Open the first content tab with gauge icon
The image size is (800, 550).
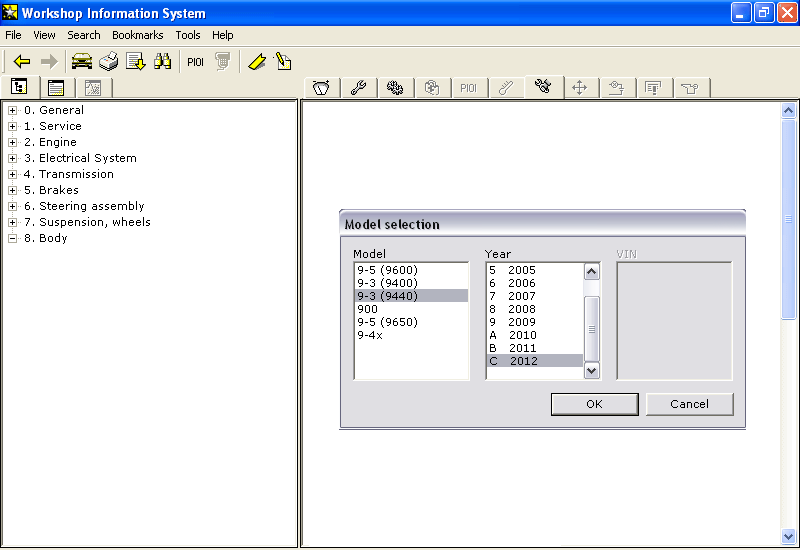(321, 88)
